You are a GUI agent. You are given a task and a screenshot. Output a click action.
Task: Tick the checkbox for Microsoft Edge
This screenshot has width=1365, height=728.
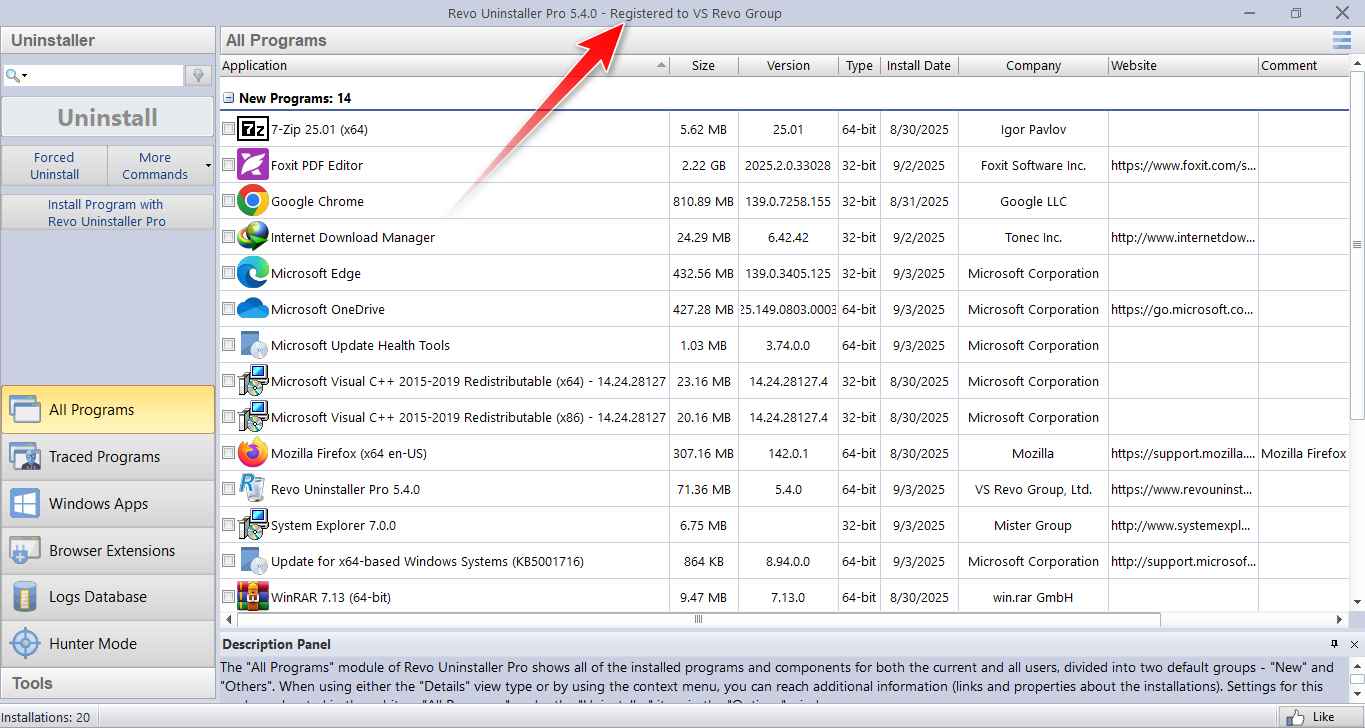[x=229, y=273]
